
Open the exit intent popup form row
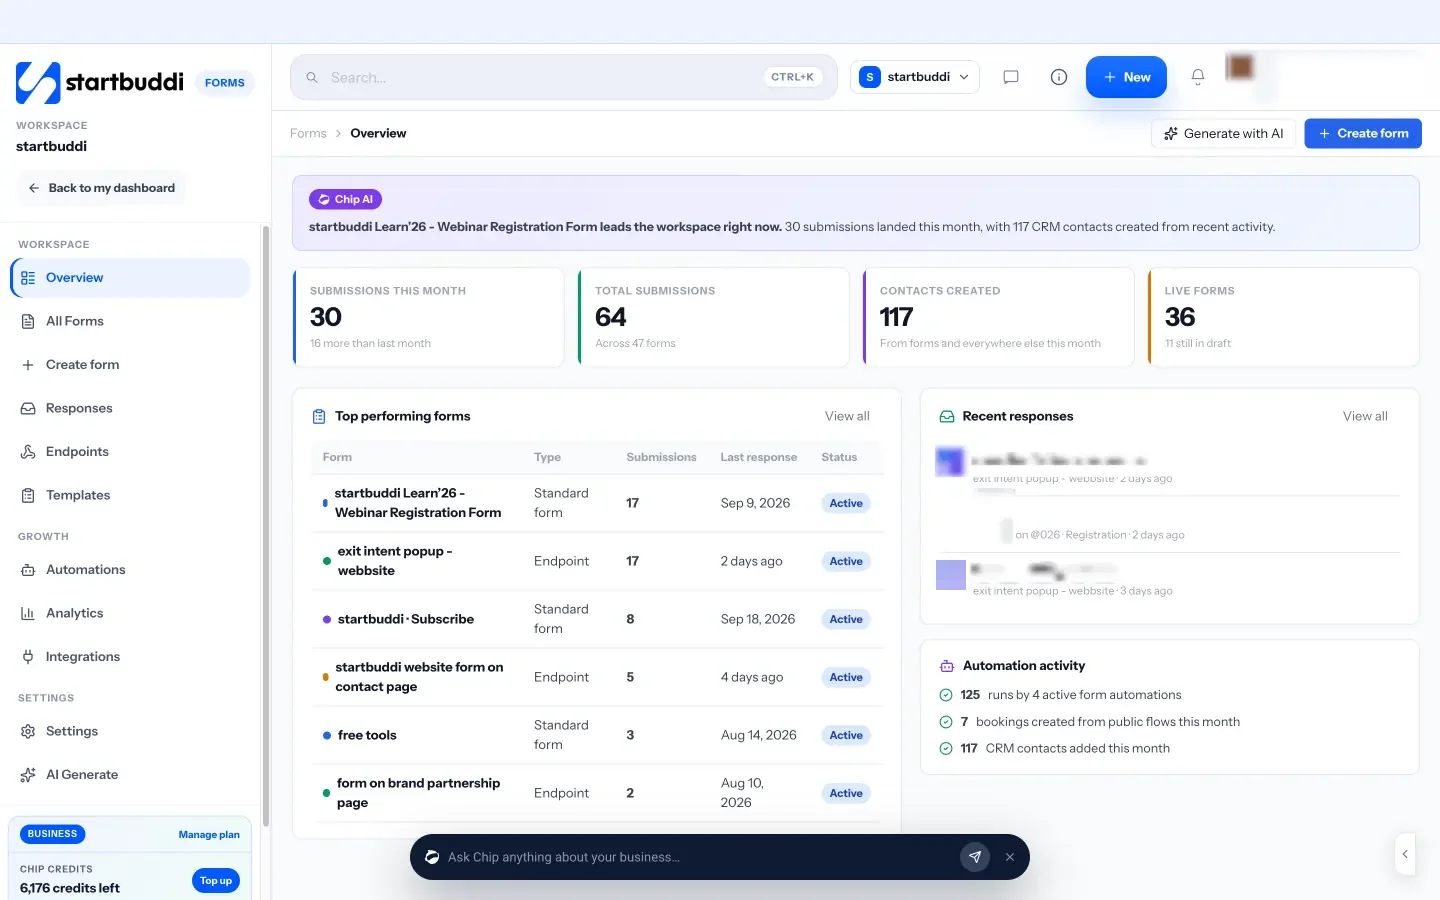(598, 561)
